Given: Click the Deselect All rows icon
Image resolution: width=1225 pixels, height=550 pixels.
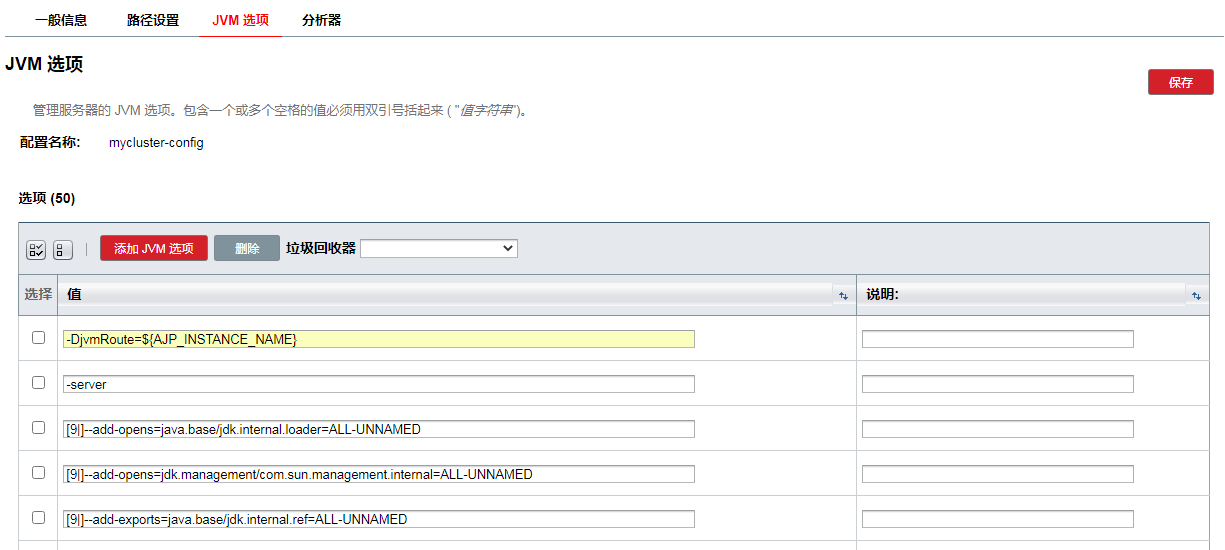Looking at the screenshot, I should pyautogui.click(x=62, y=249).
